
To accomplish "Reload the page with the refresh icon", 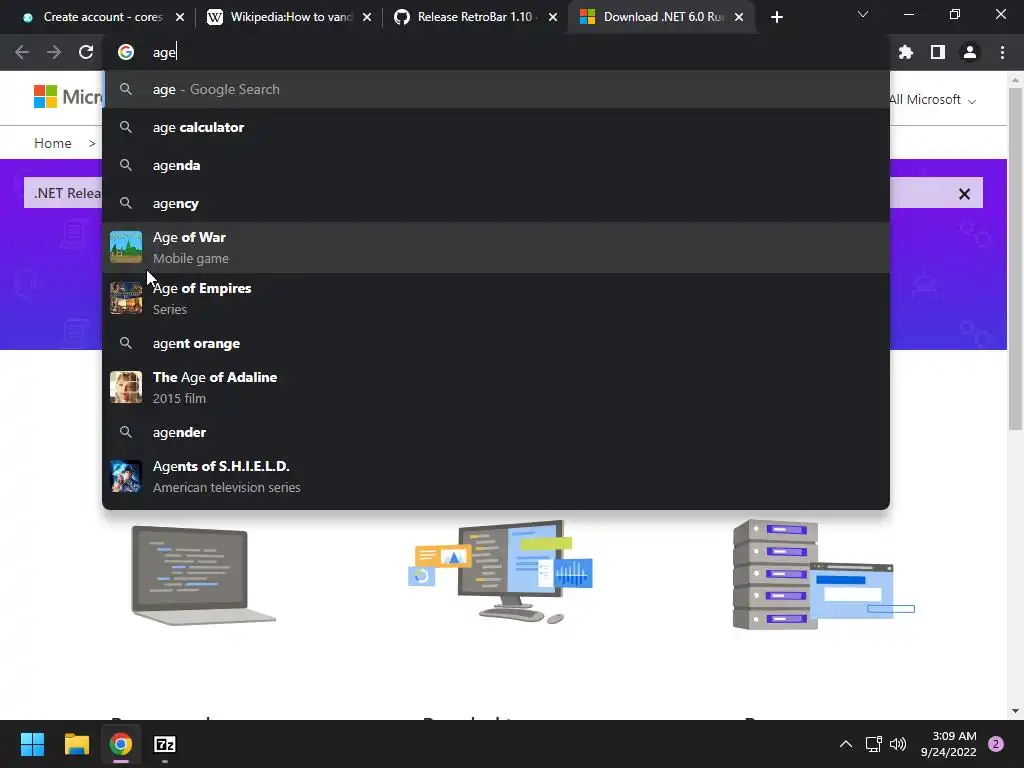I will 86,52.
